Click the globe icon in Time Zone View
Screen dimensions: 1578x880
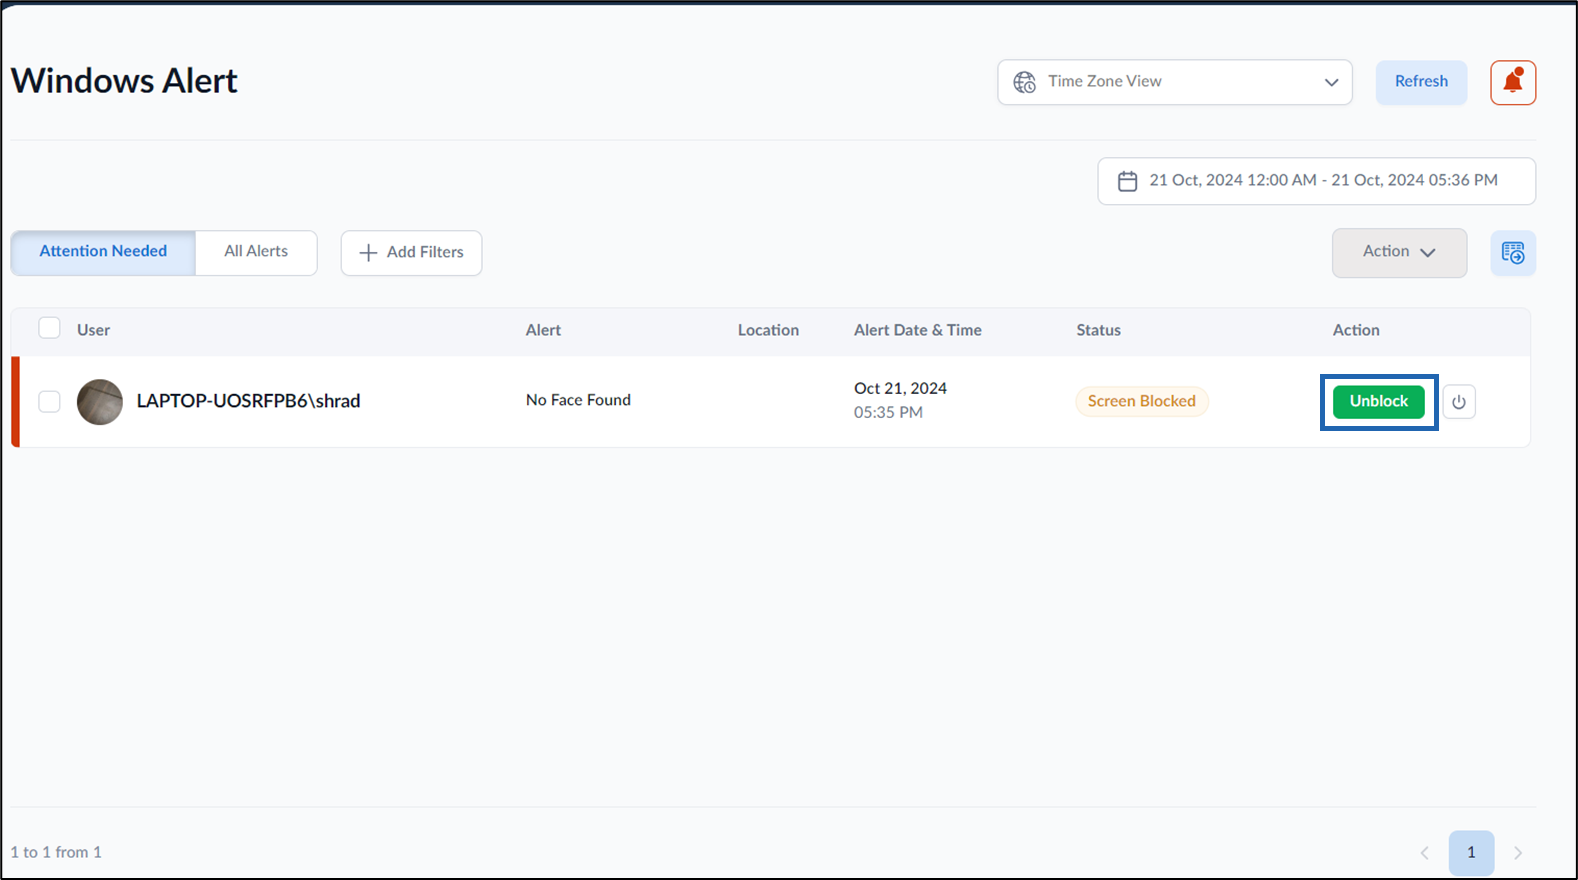pos(1025,82)
